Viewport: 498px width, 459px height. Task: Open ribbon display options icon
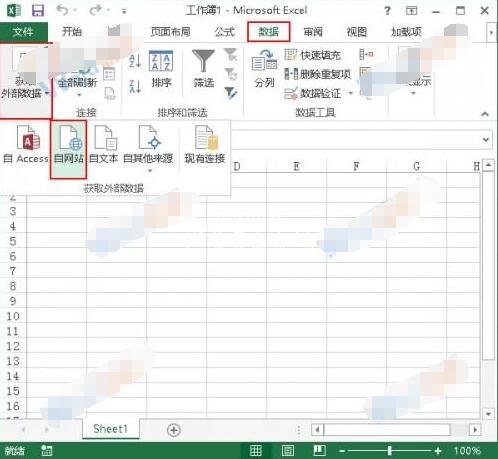tap(411, 11)
